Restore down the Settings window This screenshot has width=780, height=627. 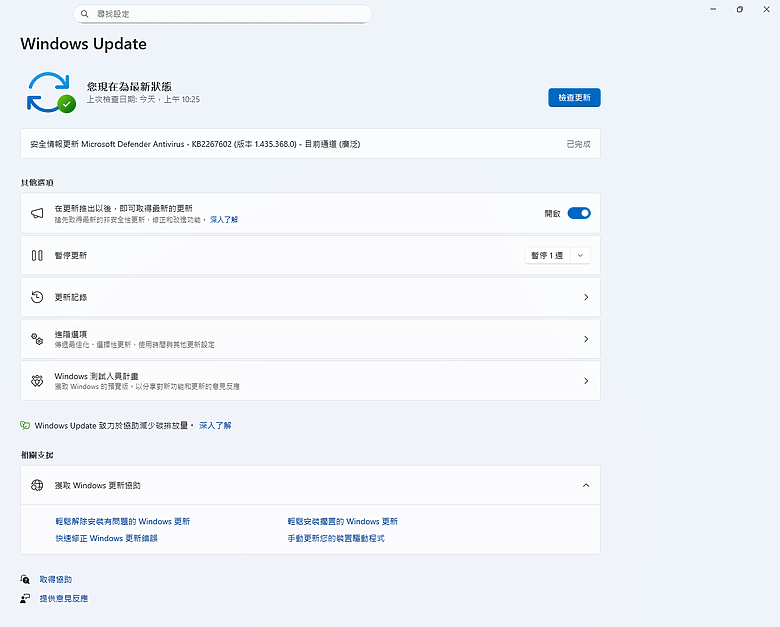(x=740, y=9)
